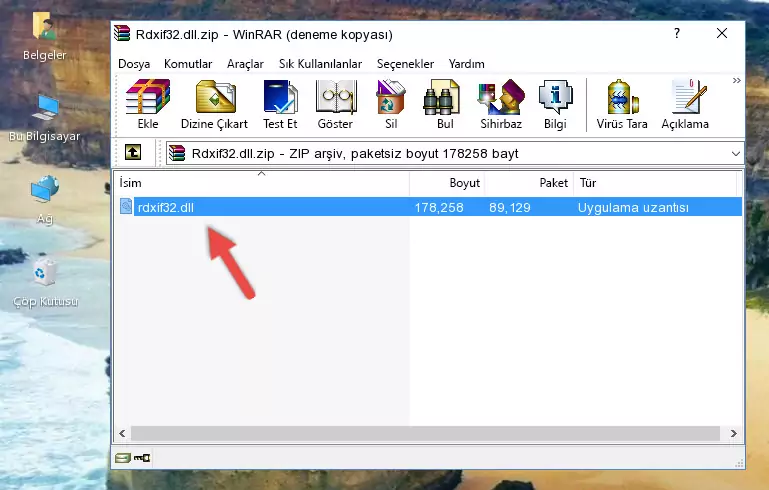Sort by Boyut column header
Viewport: 769px width, 490px height.
point(447,183)
